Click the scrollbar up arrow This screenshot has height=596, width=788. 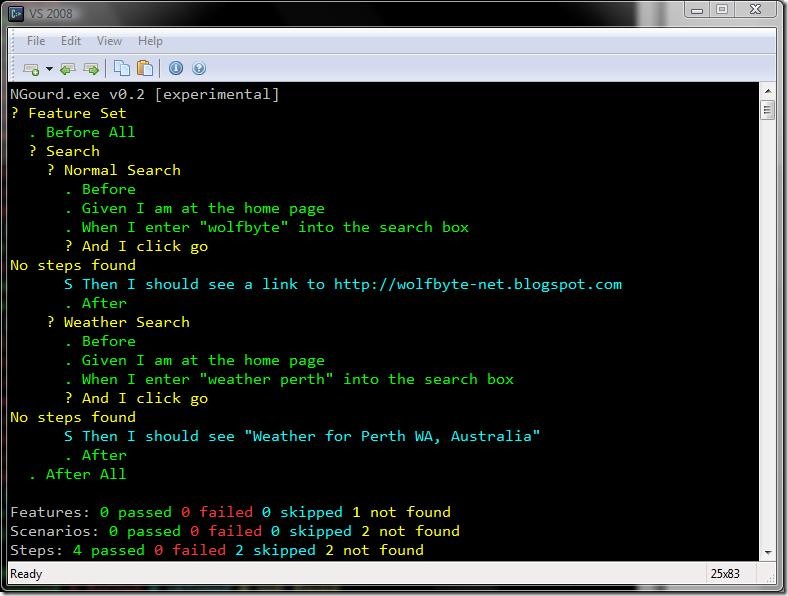click(x=767, y=91)
